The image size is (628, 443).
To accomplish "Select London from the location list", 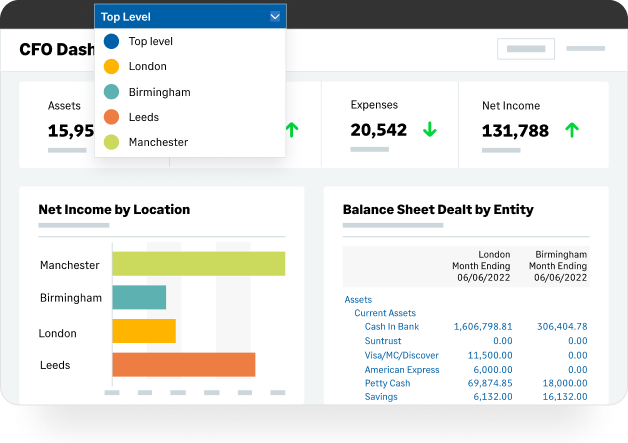I will (147, 66).
